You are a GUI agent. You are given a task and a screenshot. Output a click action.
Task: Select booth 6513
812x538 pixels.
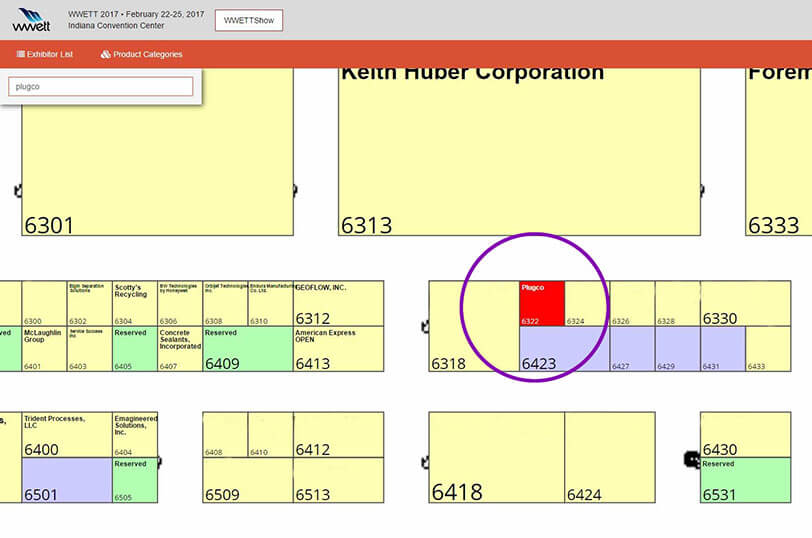(338, 480)
